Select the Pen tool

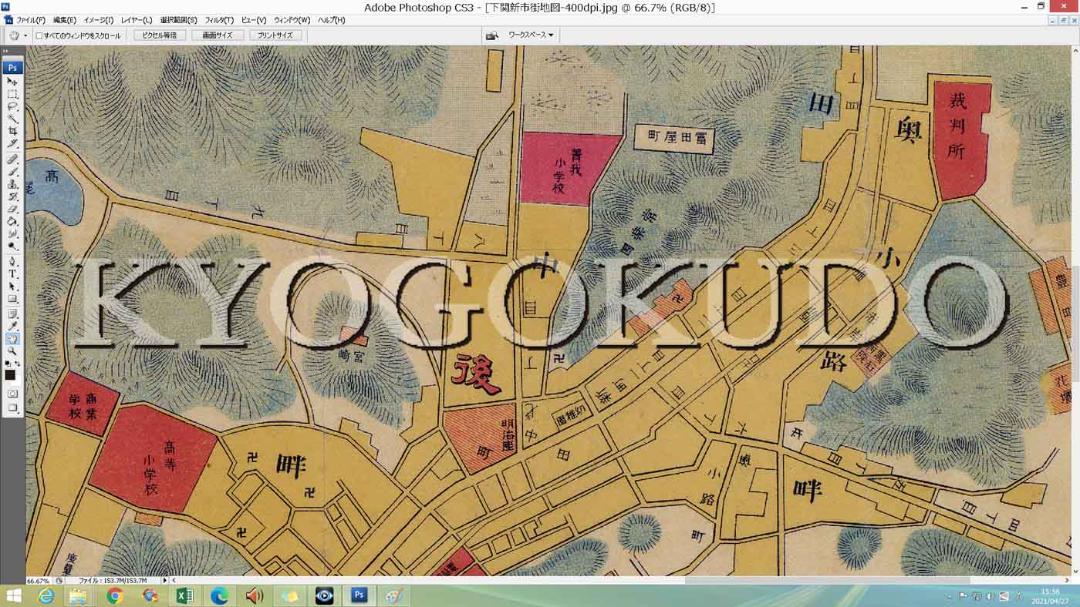tap(12, 262)
